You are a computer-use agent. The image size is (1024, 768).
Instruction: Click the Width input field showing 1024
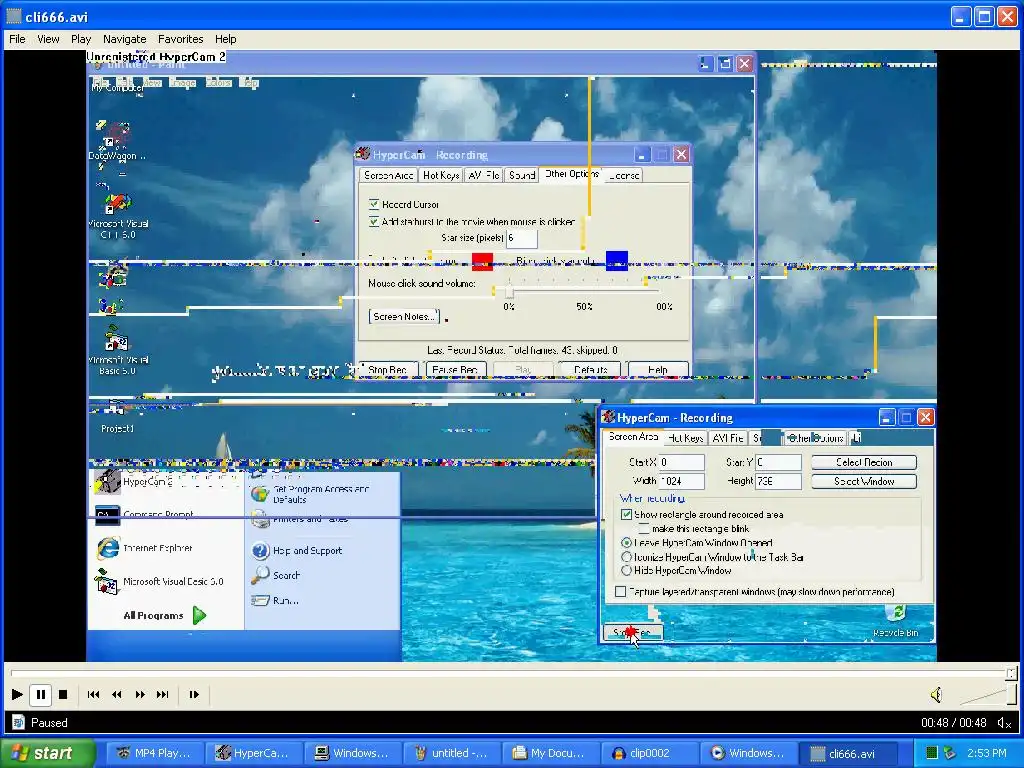[x=681, y=481]
